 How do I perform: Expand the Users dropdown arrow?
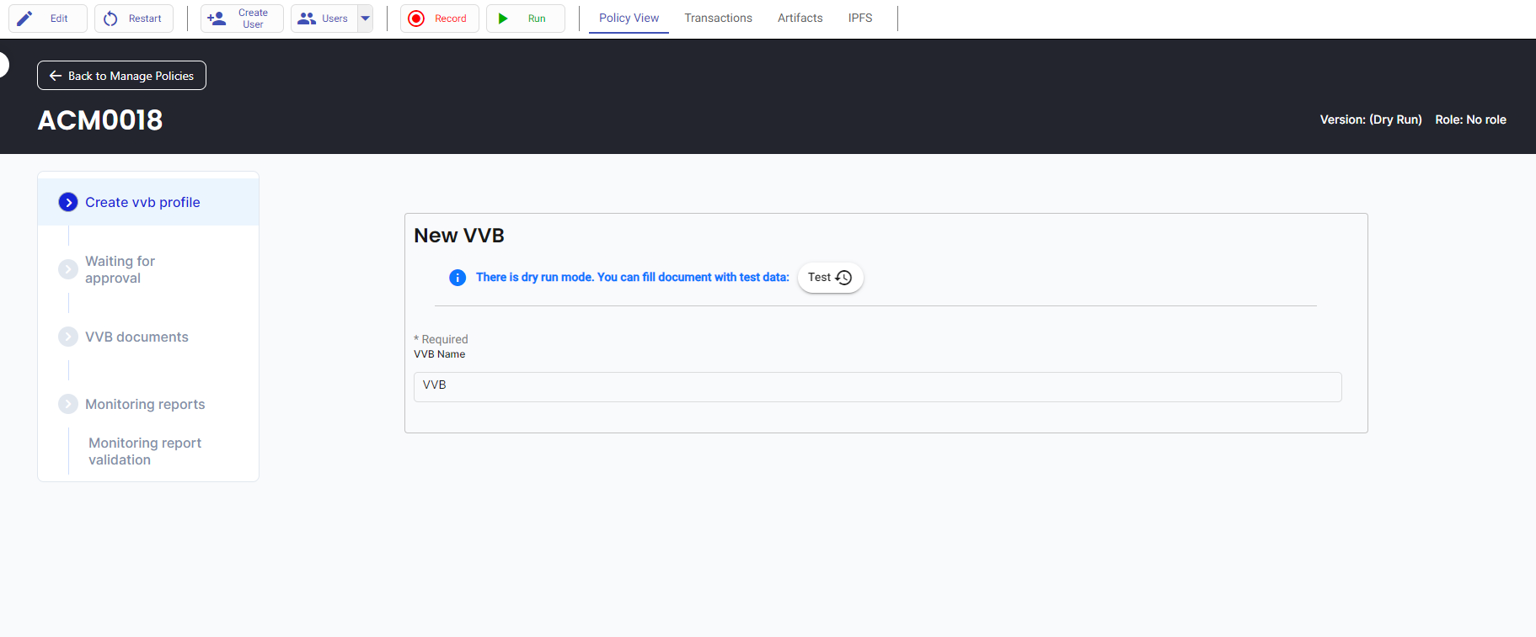pos(365,18)
